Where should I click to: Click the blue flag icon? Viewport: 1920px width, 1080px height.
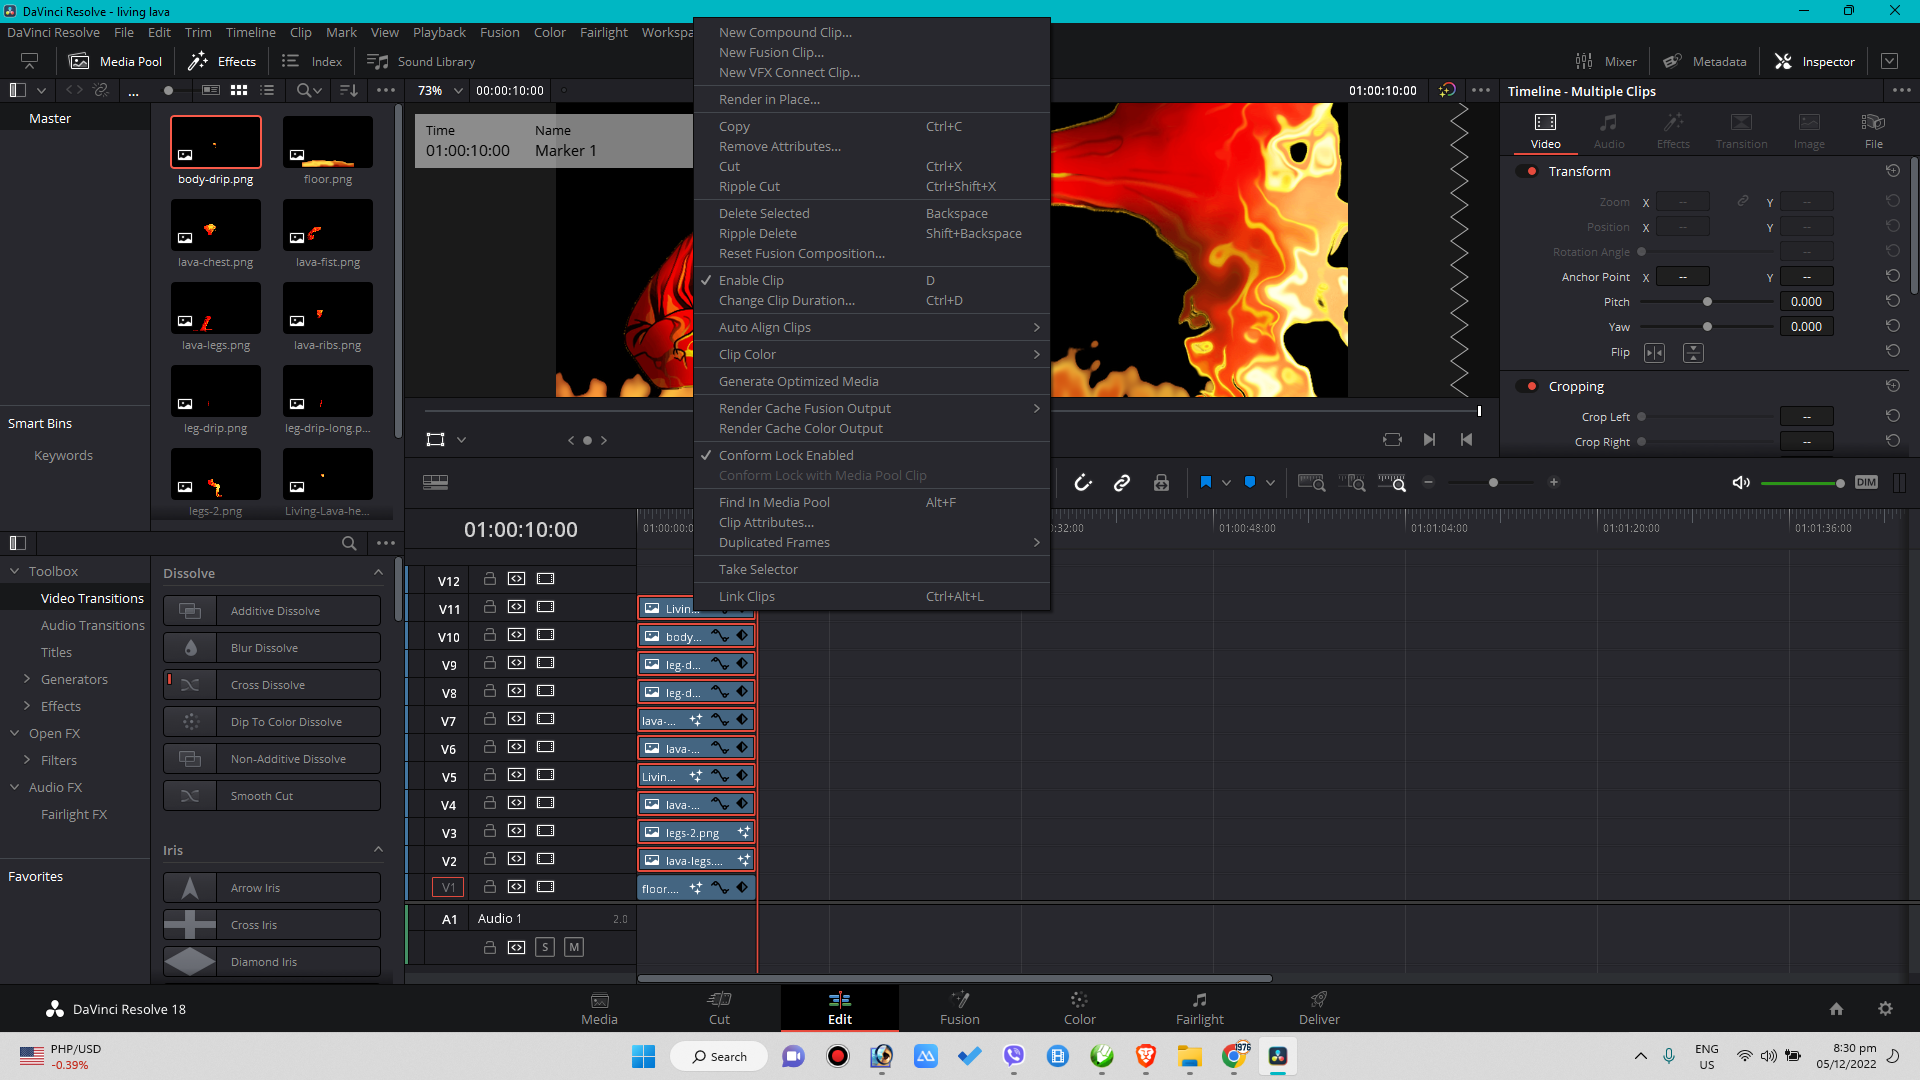coord(1206,482)
